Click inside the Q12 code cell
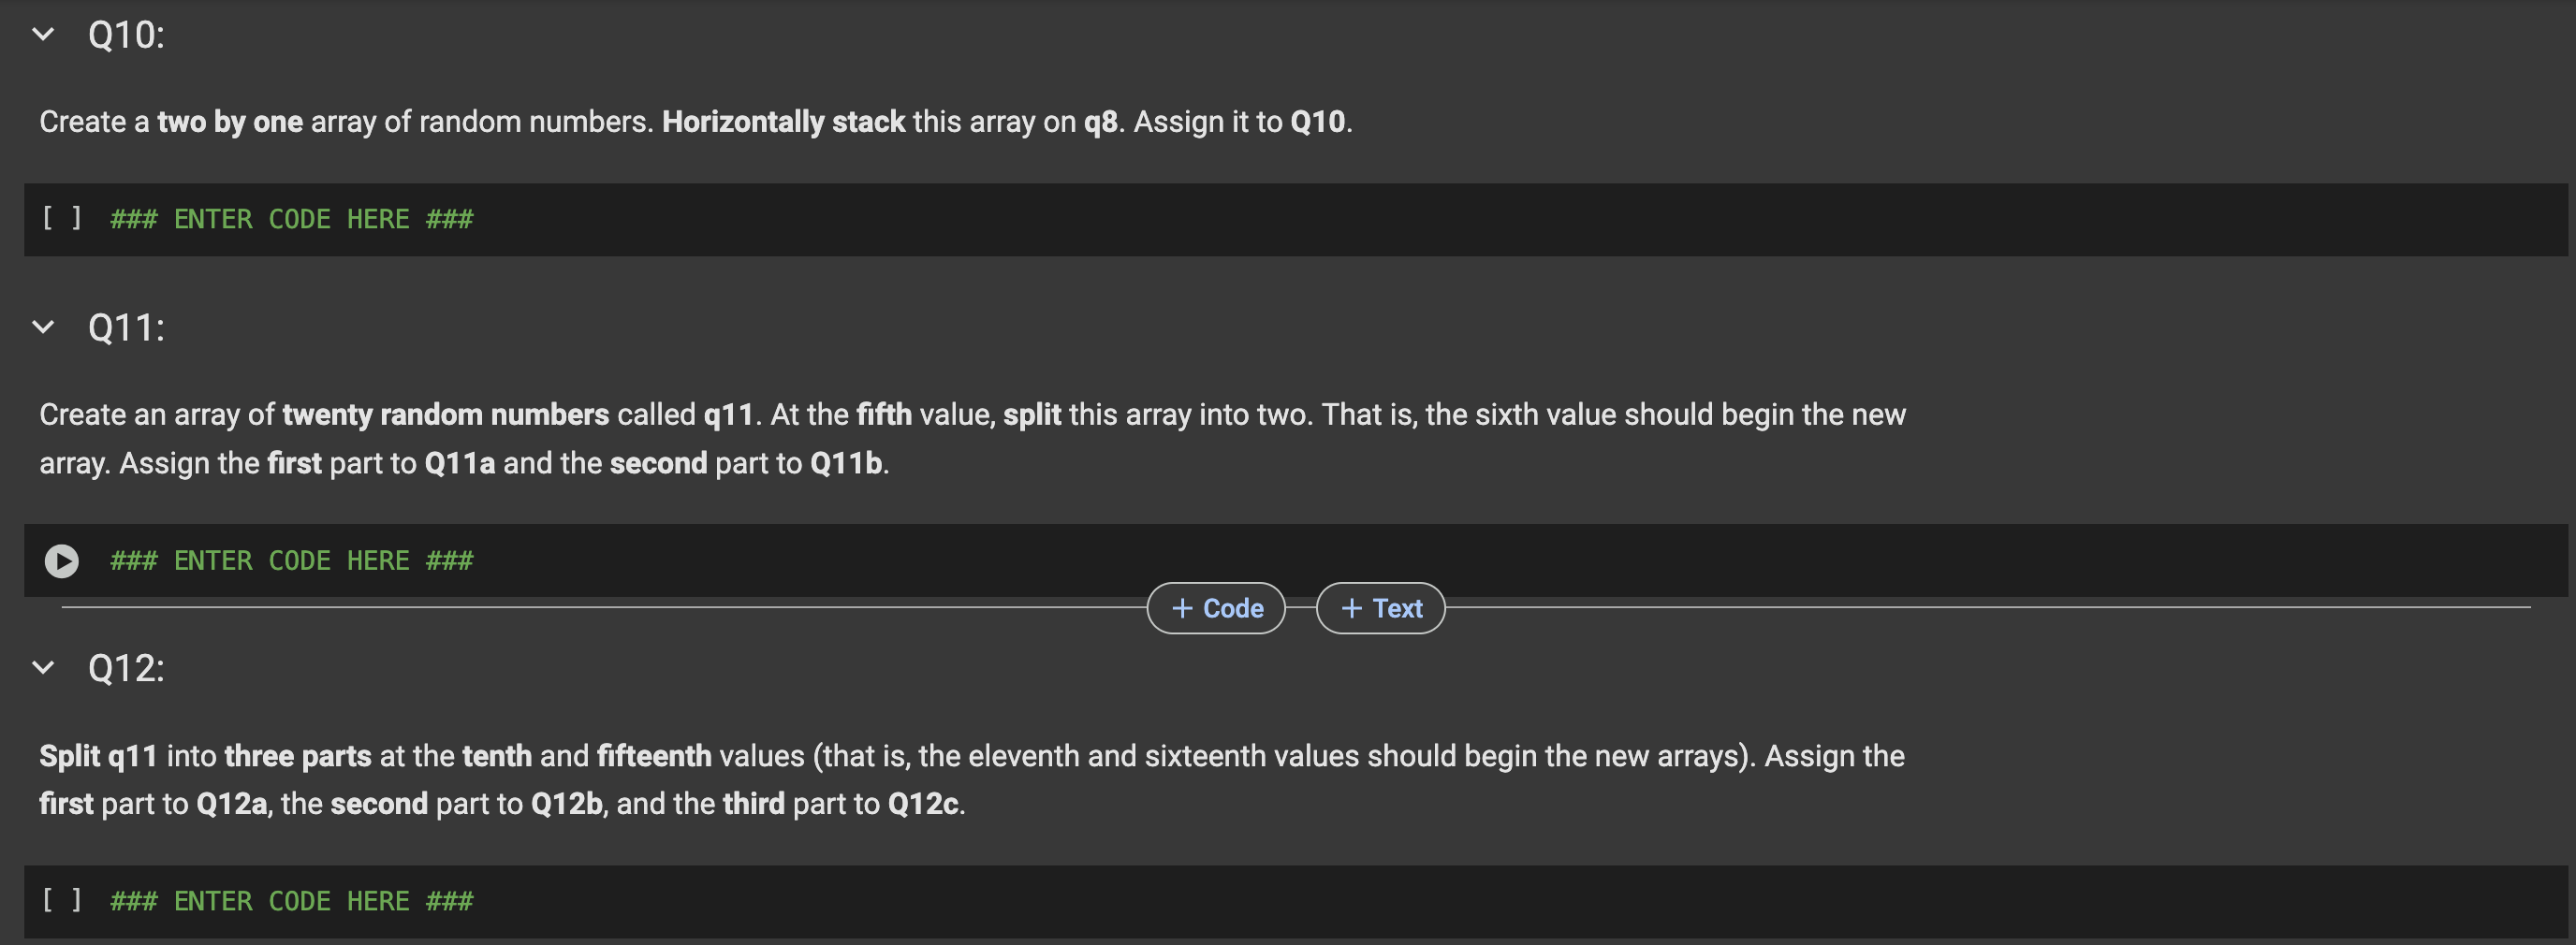Screen dimensions: 2576x945 600,900
